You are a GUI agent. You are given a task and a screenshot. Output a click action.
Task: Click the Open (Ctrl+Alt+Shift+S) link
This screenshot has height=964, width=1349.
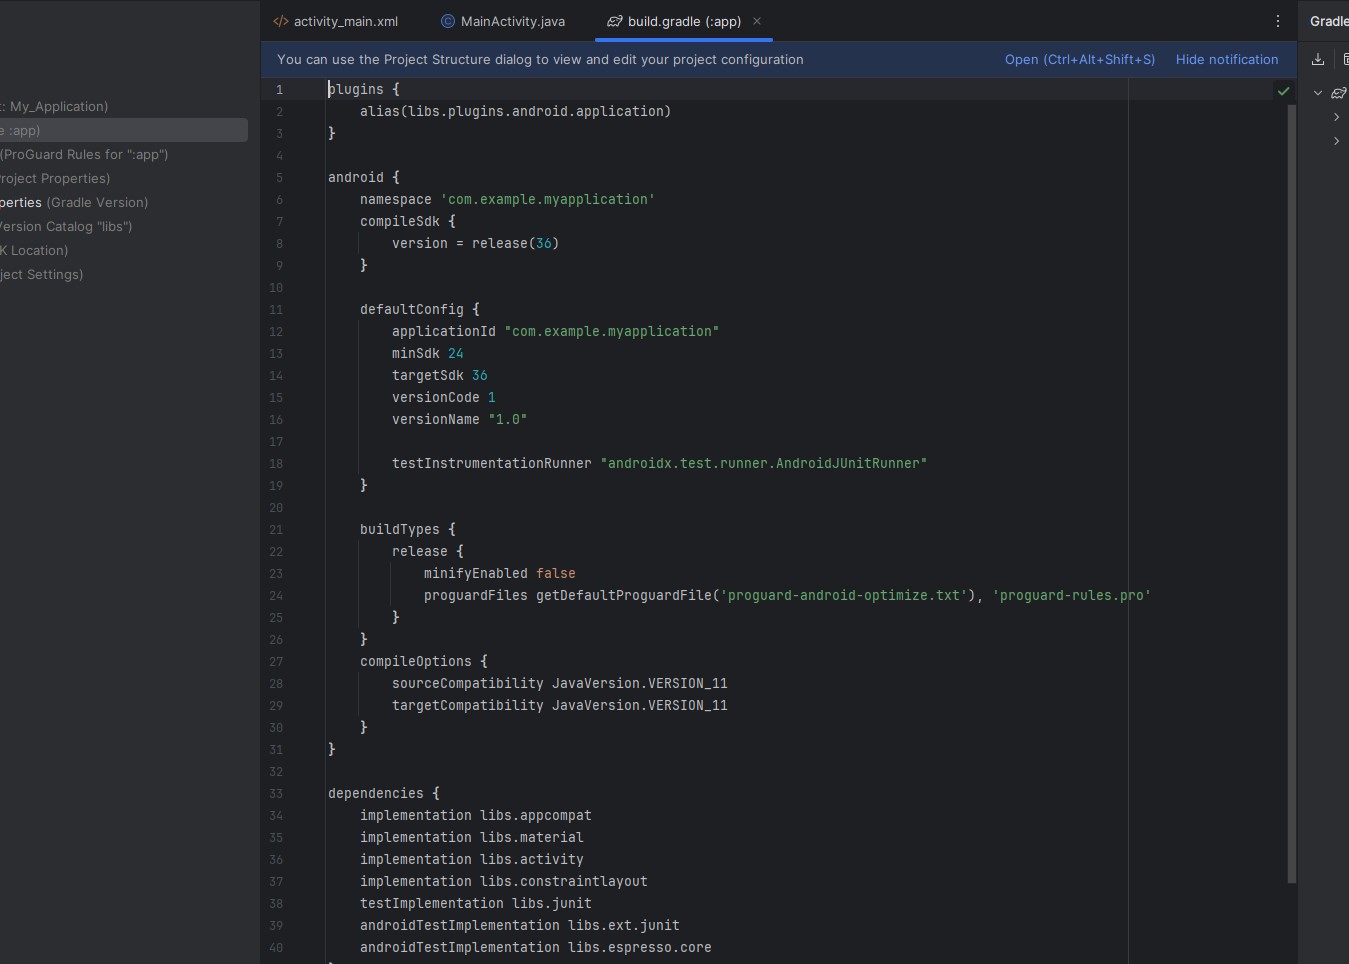(x=1079, y=60)
